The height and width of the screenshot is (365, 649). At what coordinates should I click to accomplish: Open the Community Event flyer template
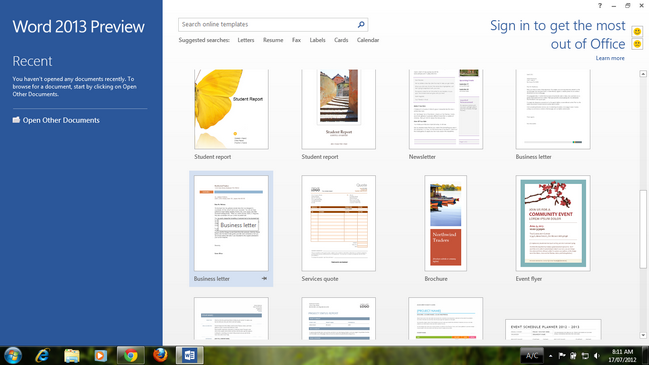(553, 223)
